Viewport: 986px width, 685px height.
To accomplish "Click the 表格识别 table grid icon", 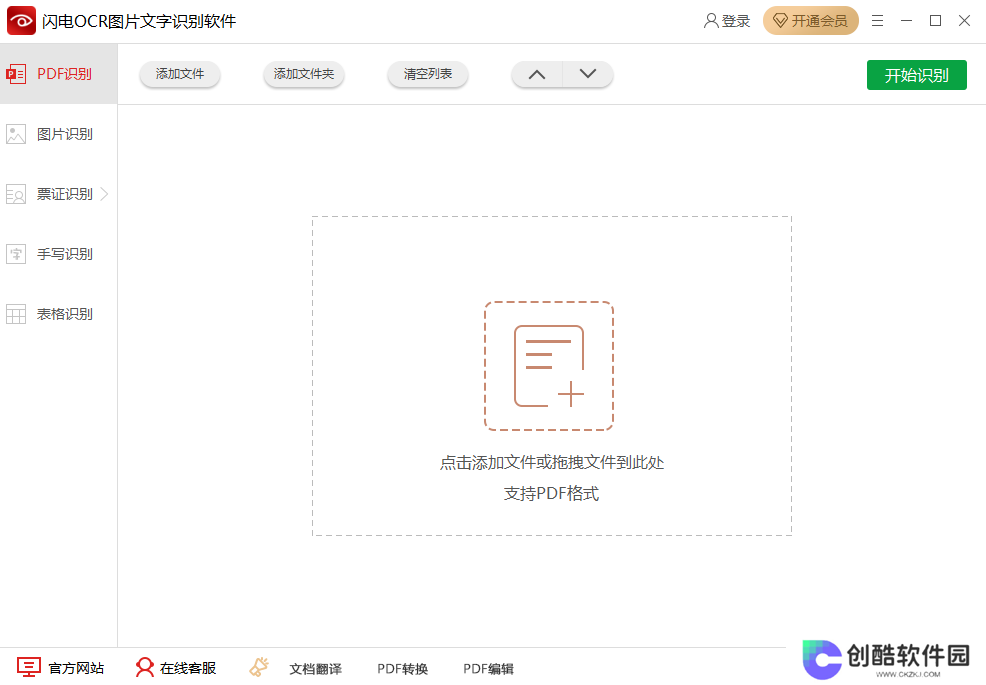I will (x=16, y=314).
